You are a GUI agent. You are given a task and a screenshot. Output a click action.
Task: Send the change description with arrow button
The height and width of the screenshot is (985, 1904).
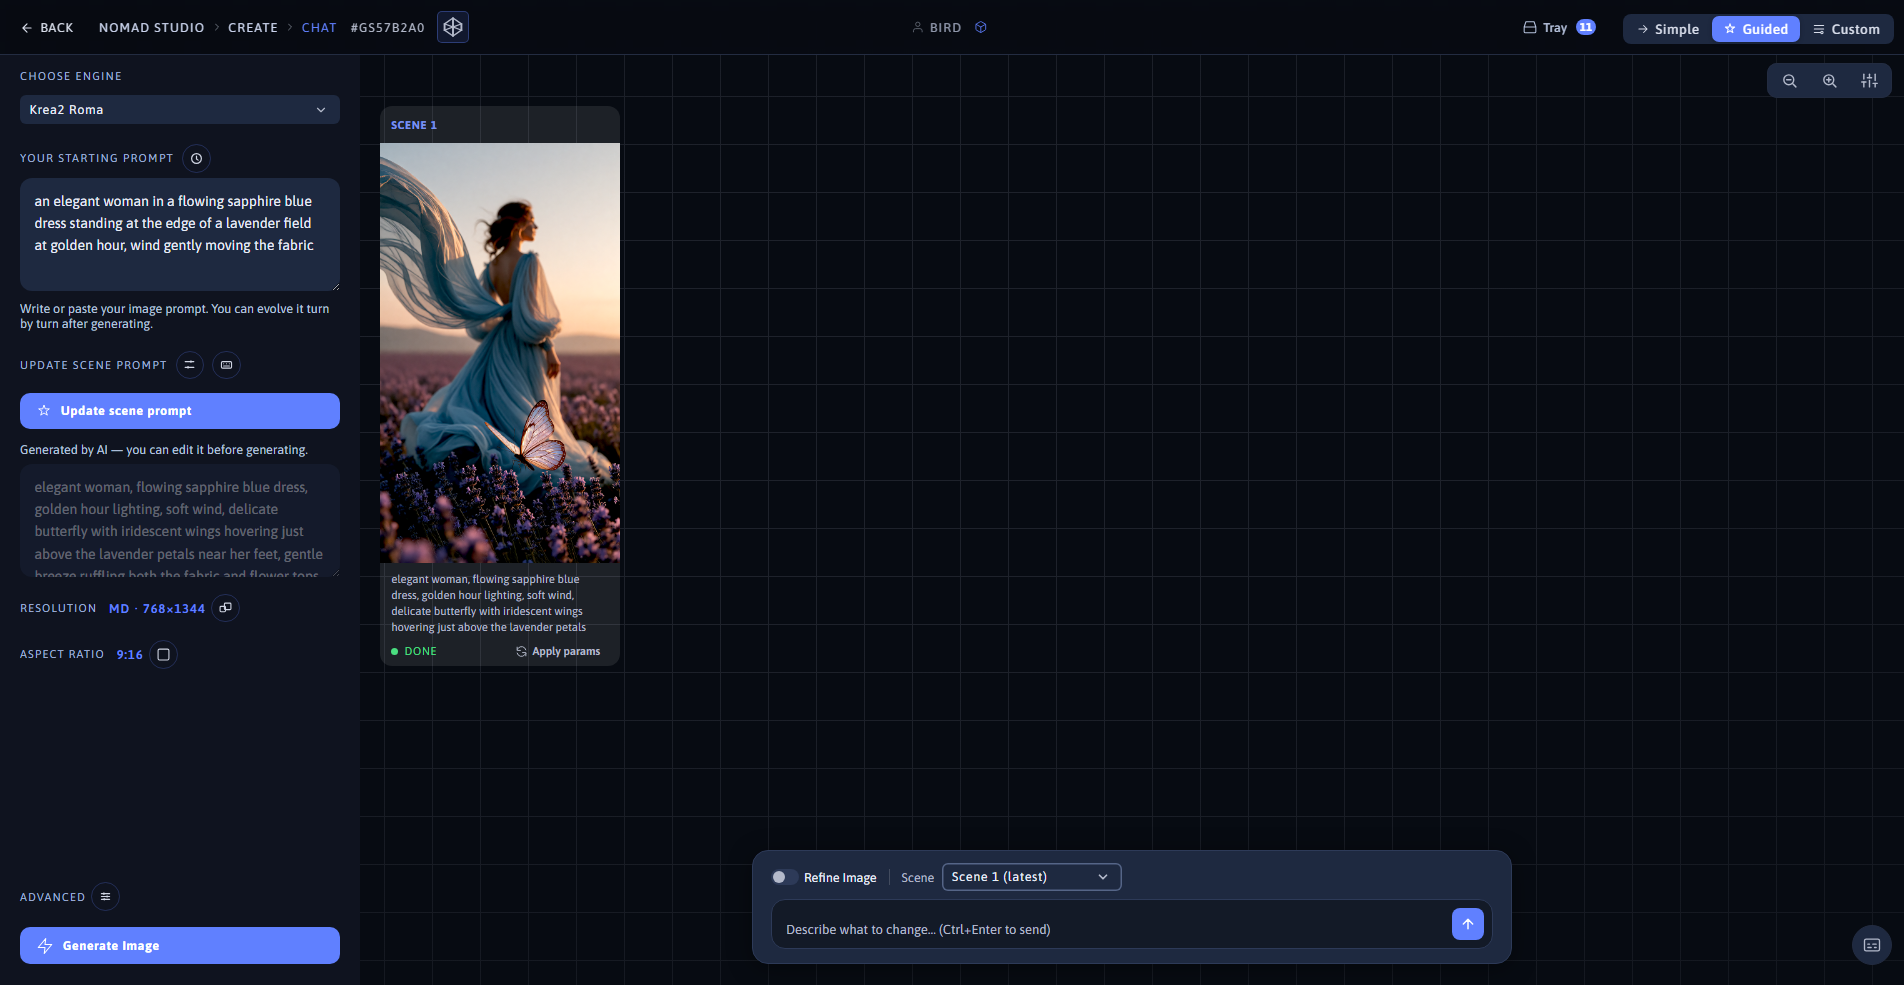(1468, 924)
